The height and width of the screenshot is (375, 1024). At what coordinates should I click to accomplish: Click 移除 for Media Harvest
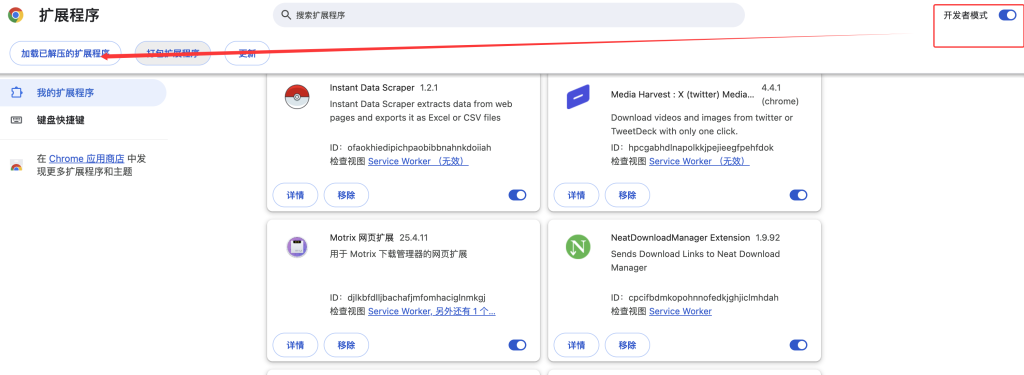(x=627, y=195)
